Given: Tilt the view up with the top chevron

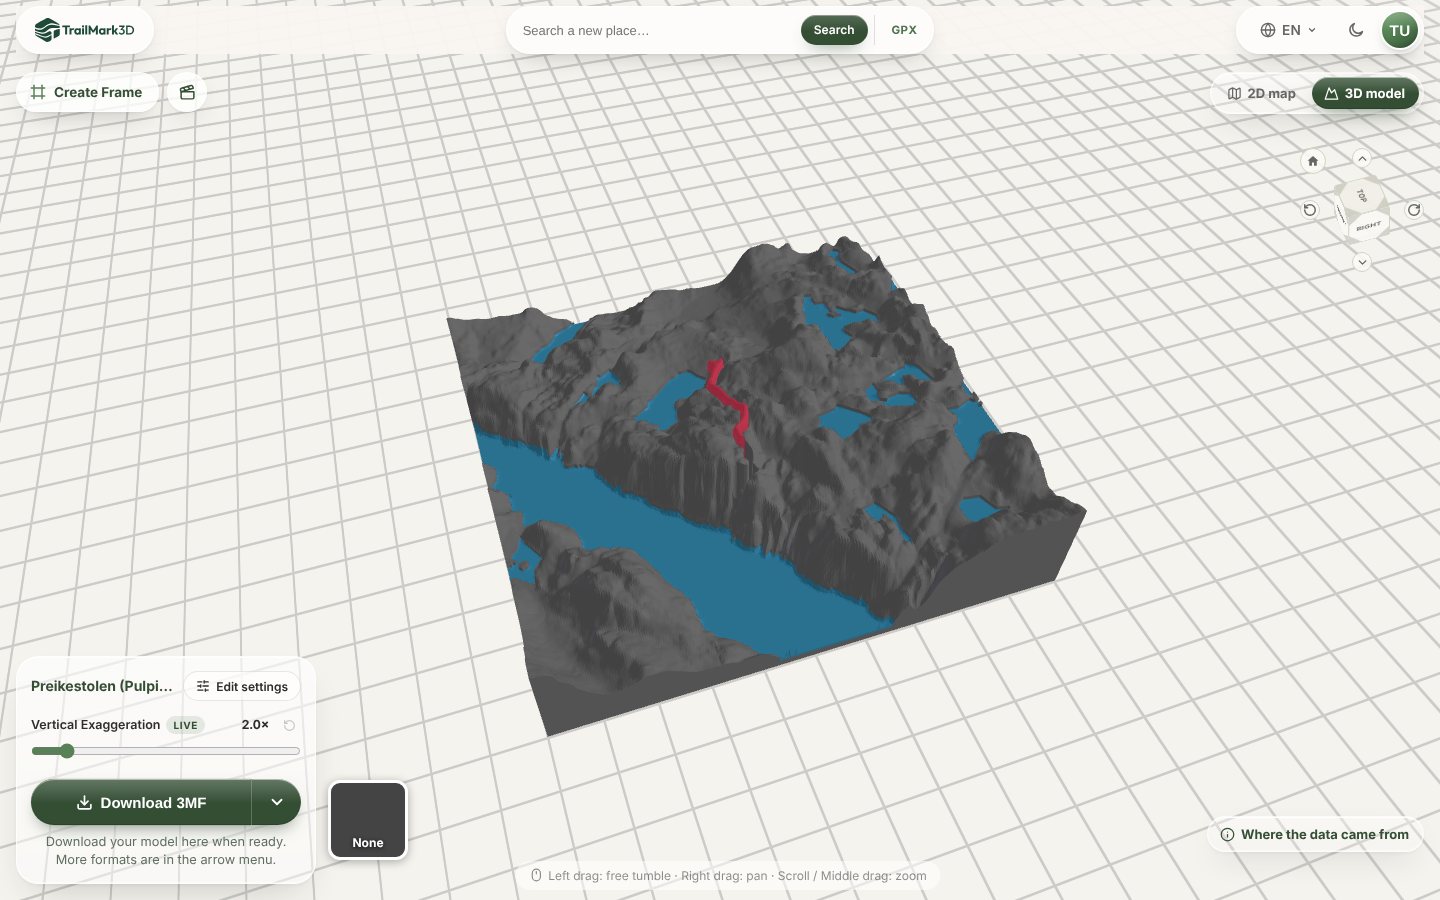Looking at the screenshot, I should click(1362, 158).
